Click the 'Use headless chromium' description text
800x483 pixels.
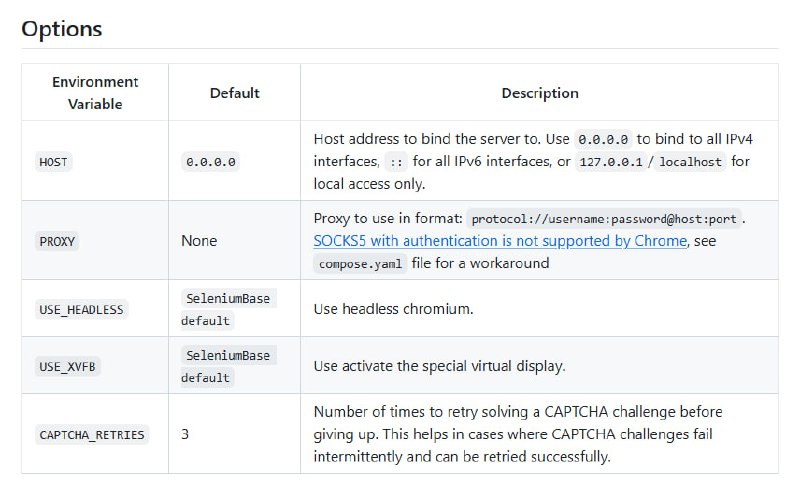click(x=393, y=309)
